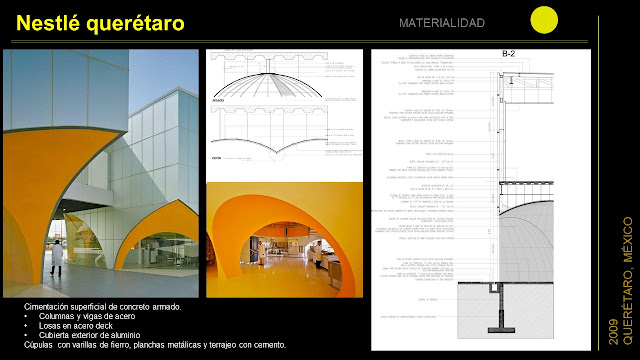The image size is (640, 360).
Task: Select the building exterior photo with orange arches
Action: 101,173
